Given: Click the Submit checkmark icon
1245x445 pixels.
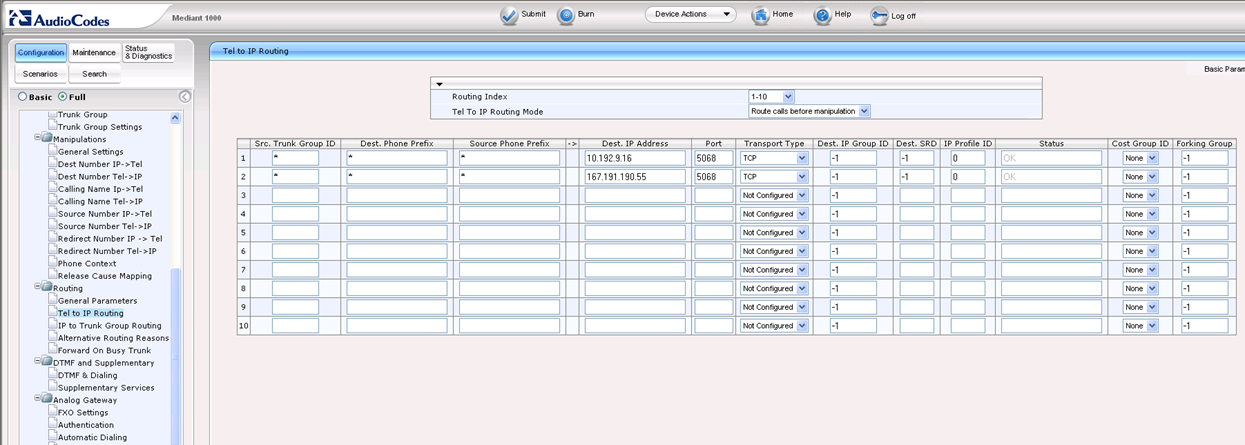Looking at the screenshot, I should click(509, 15).
